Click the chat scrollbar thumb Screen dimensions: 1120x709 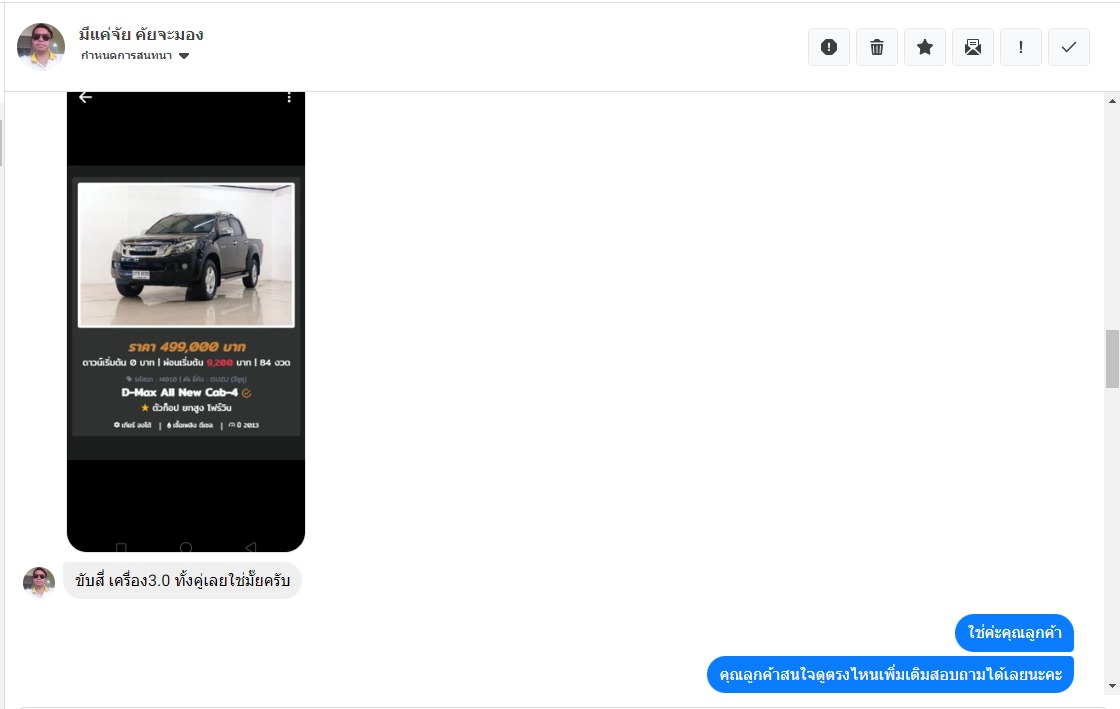click(x=1112, y=359)
